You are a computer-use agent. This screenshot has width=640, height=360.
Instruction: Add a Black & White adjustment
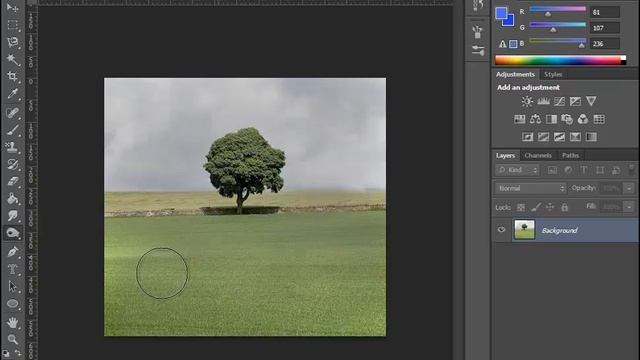(x=551, y=119)
